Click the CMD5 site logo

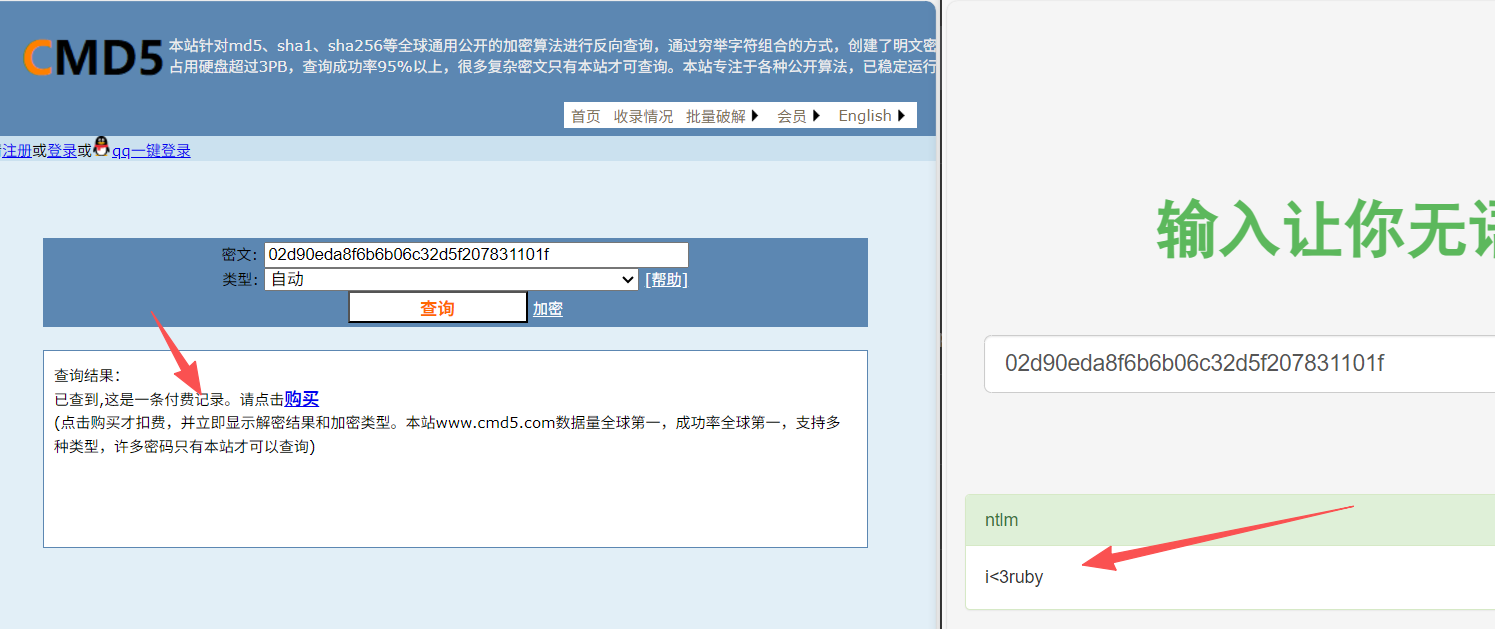tap(92, 59)
